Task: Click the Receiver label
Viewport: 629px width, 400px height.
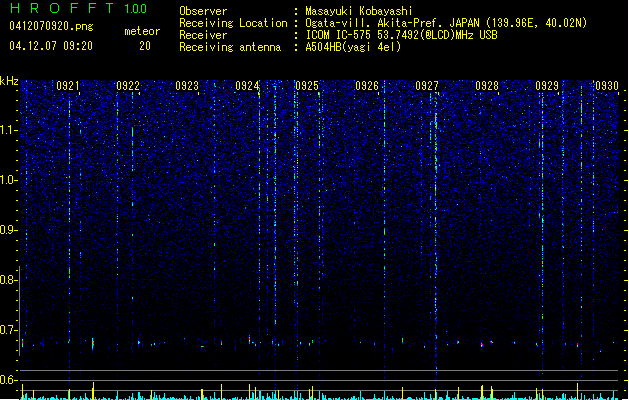Action: click(x=203, y=35)
